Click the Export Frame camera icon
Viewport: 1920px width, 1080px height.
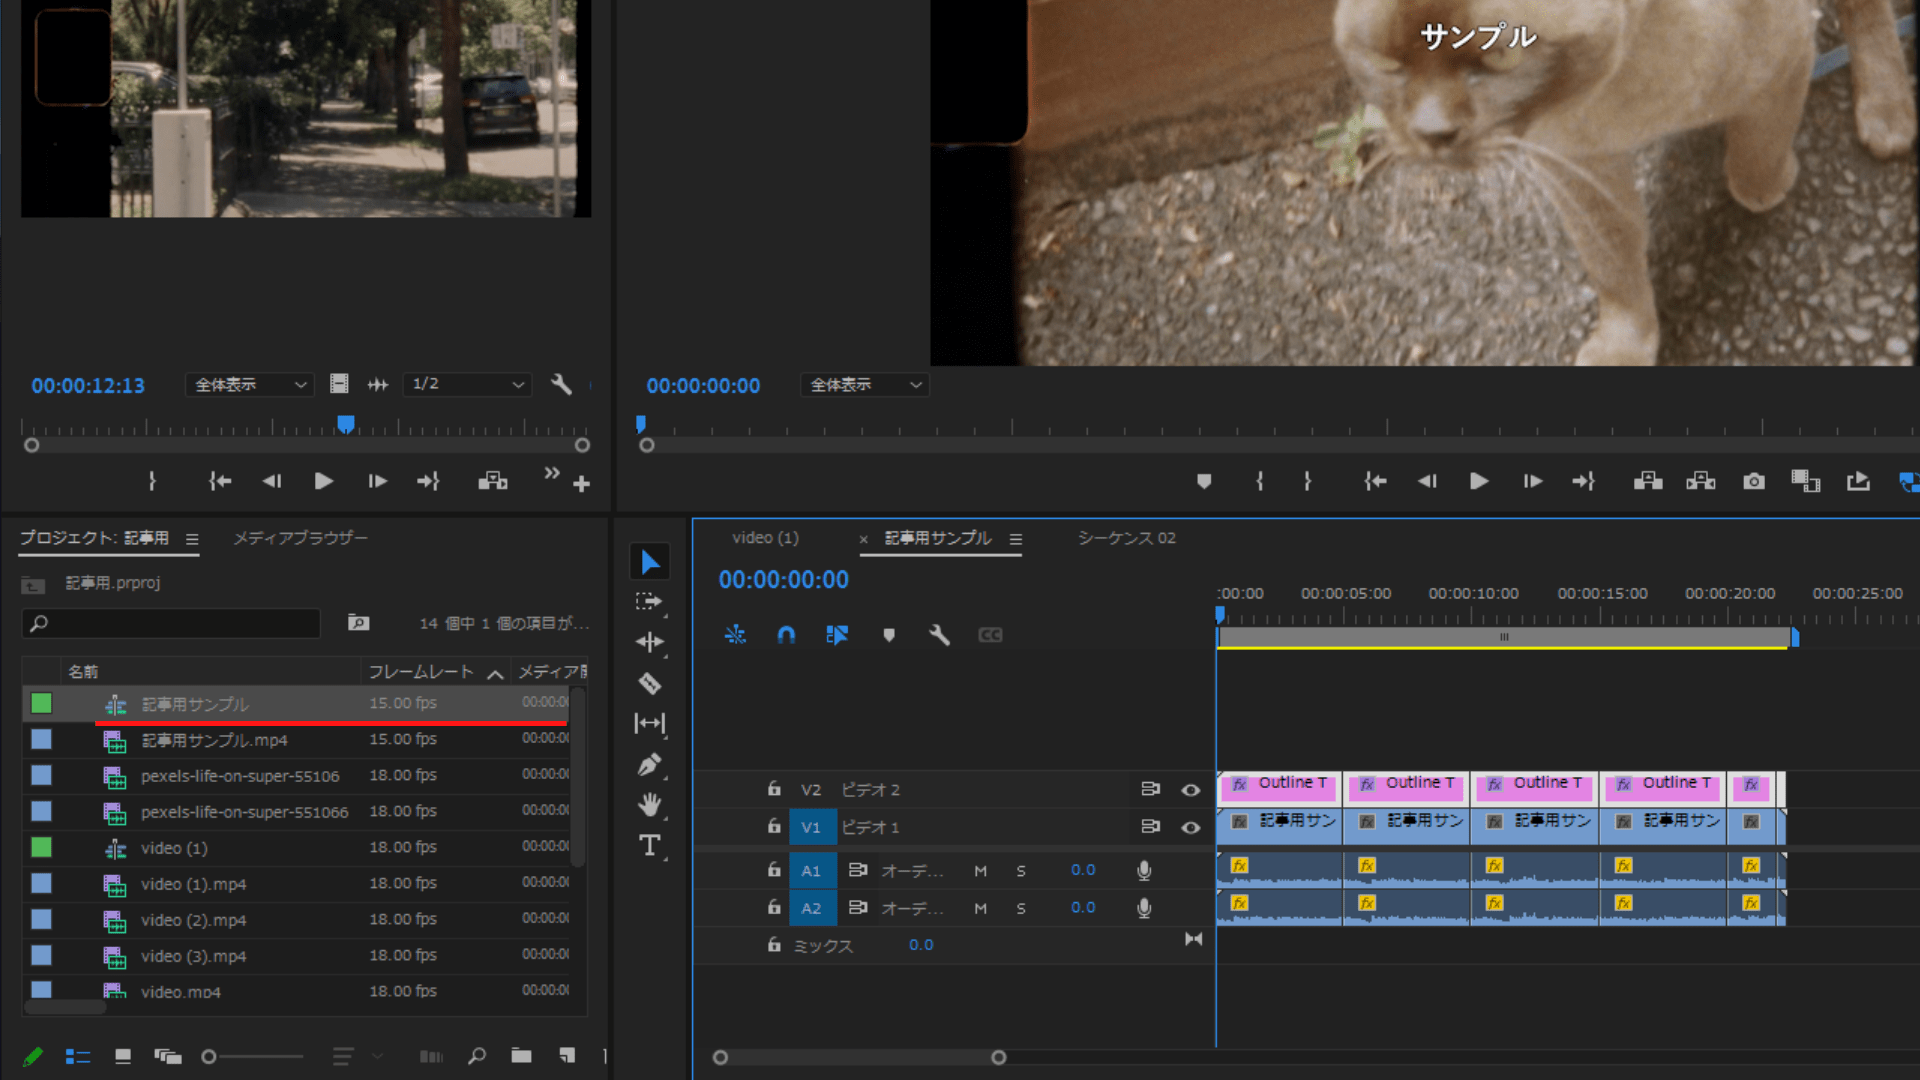click(x=1753, y=482)
